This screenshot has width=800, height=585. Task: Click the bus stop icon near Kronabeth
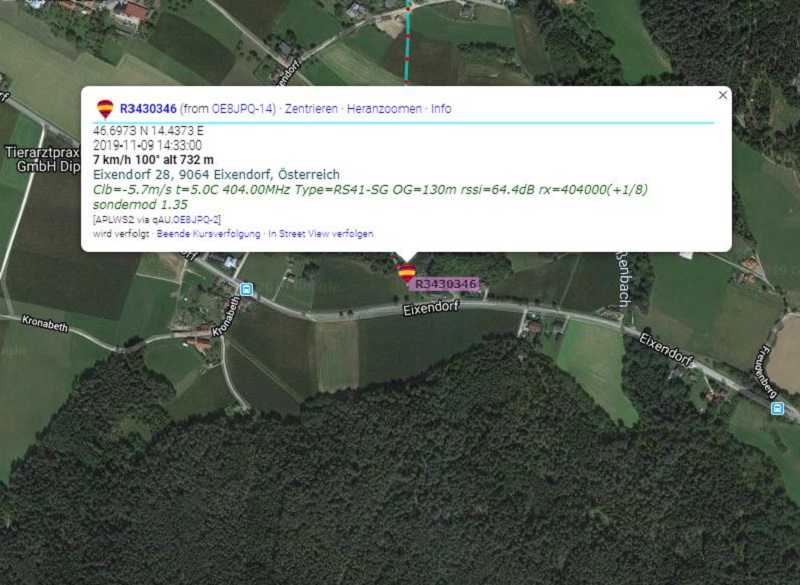click(246, 289)
